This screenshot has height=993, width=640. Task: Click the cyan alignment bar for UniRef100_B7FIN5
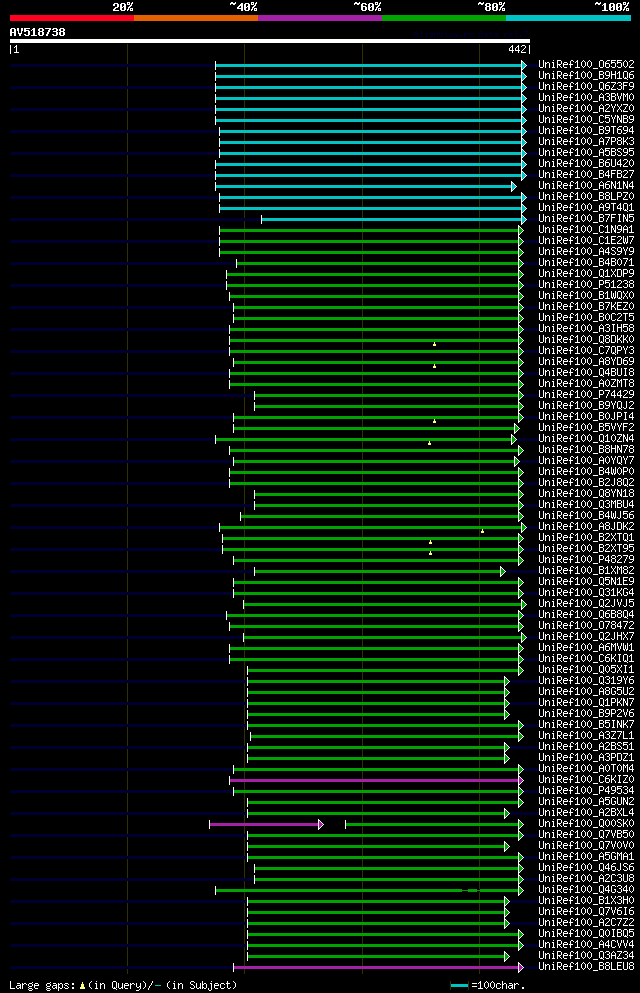394,220
